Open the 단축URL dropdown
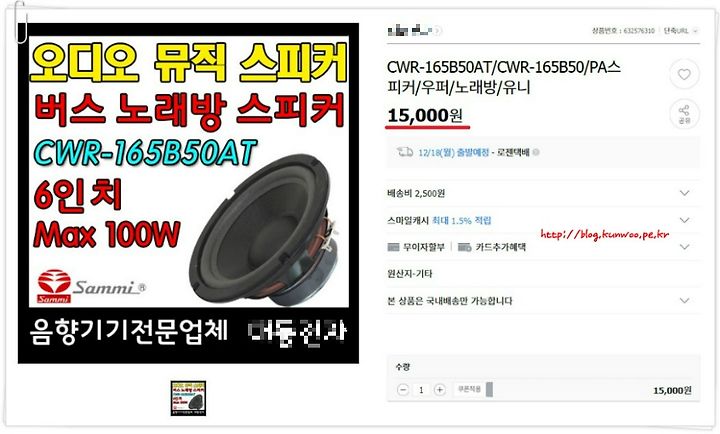The image size is (720, 434). 681,31
